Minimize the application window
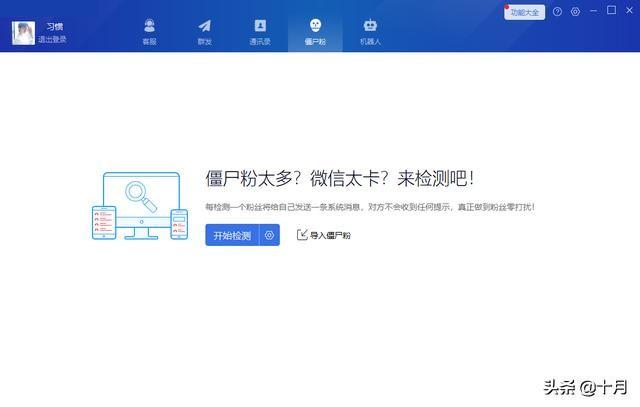Screen dimensions: 640x407 click(593, 11)
